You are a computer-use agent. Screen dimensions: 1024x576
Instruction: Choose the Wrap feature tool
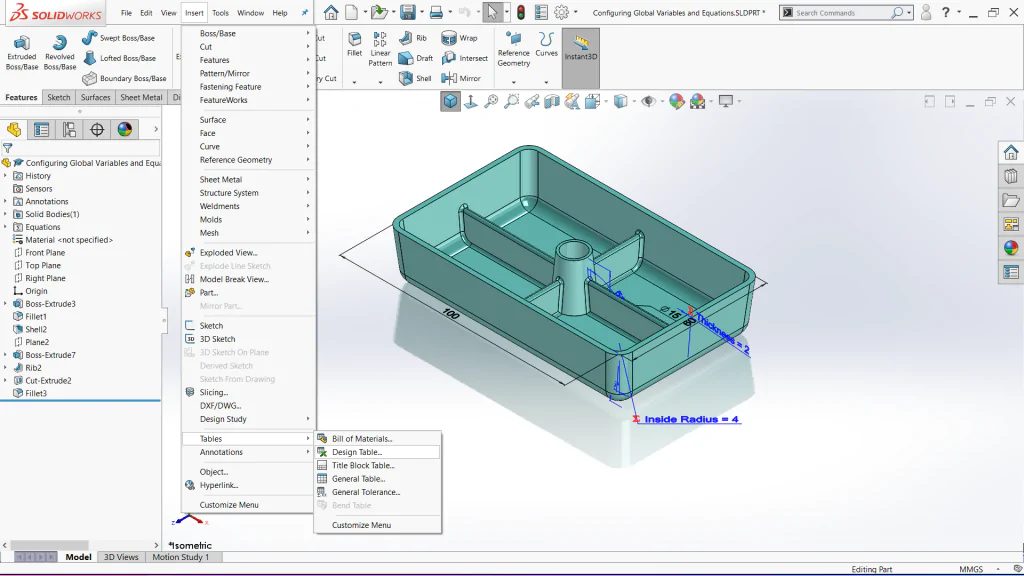459,38
